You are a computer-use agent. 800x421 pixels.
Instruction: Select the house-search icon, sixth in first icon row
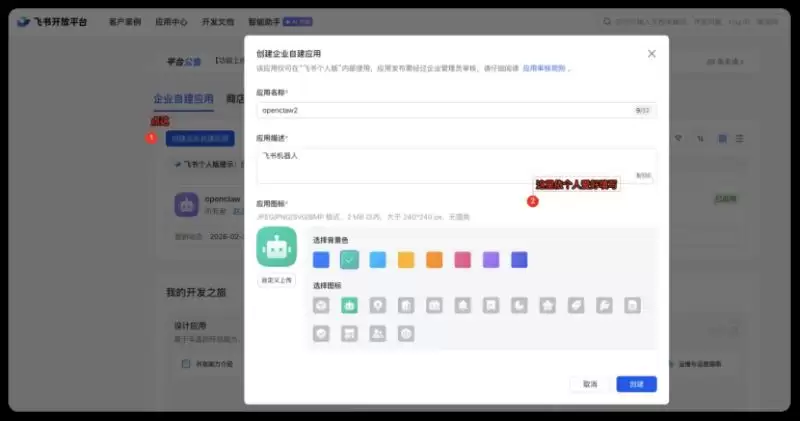click(x=463, y=305)
